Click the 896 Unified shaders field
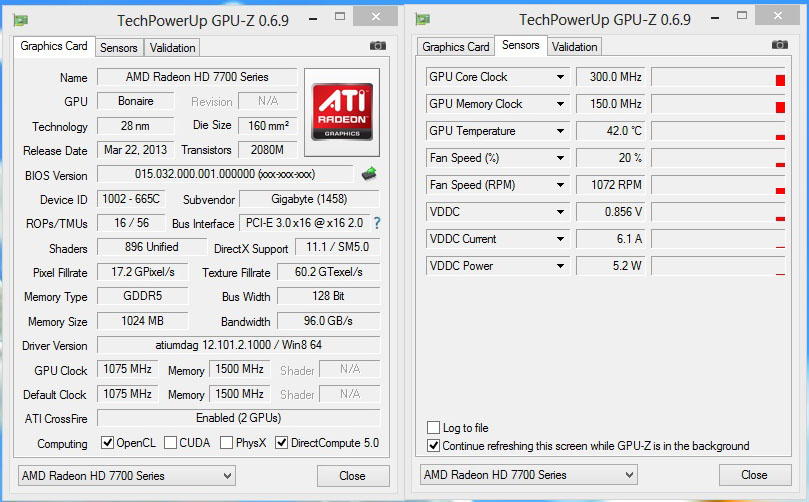The width and height of the screenshot is (809, 502). pyautogui.click(x=152, y=247)
